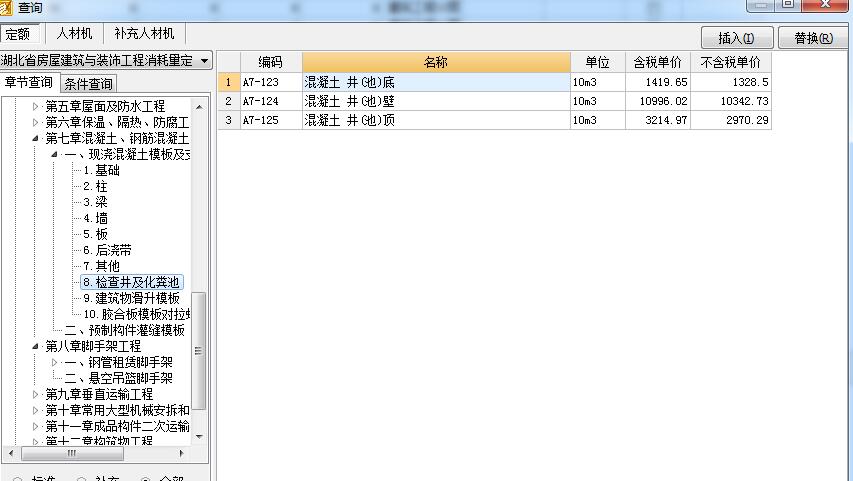Image resolution: width=853 pixels, height=481 pixels.
Task: Select tree item 5. 板
Action: [x=95, y=235]
